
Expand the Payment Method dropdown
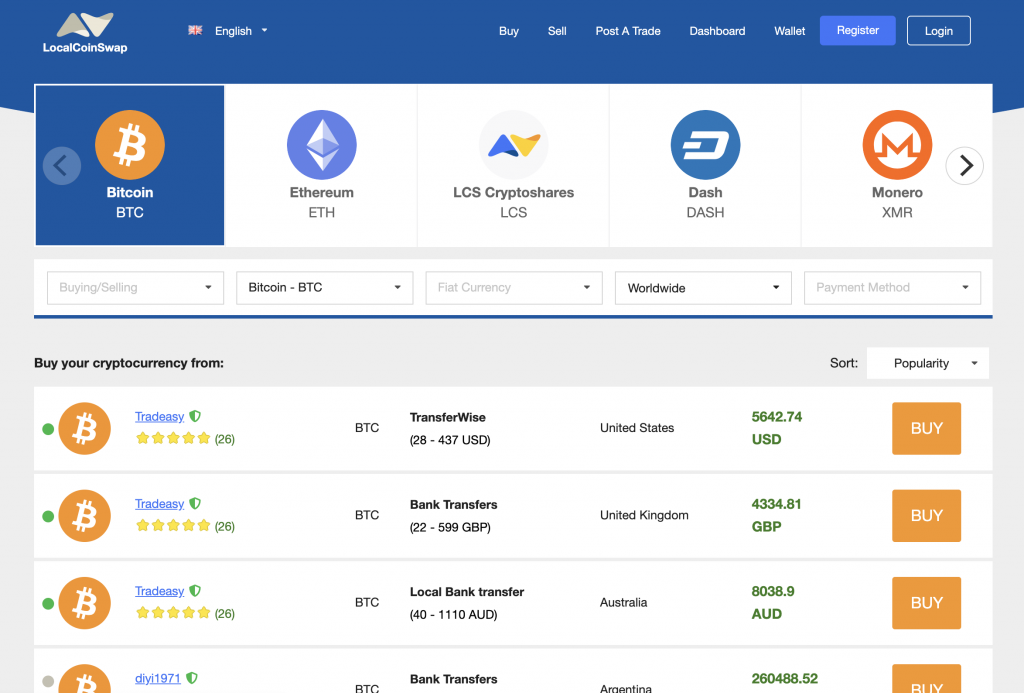click(892, 287)
